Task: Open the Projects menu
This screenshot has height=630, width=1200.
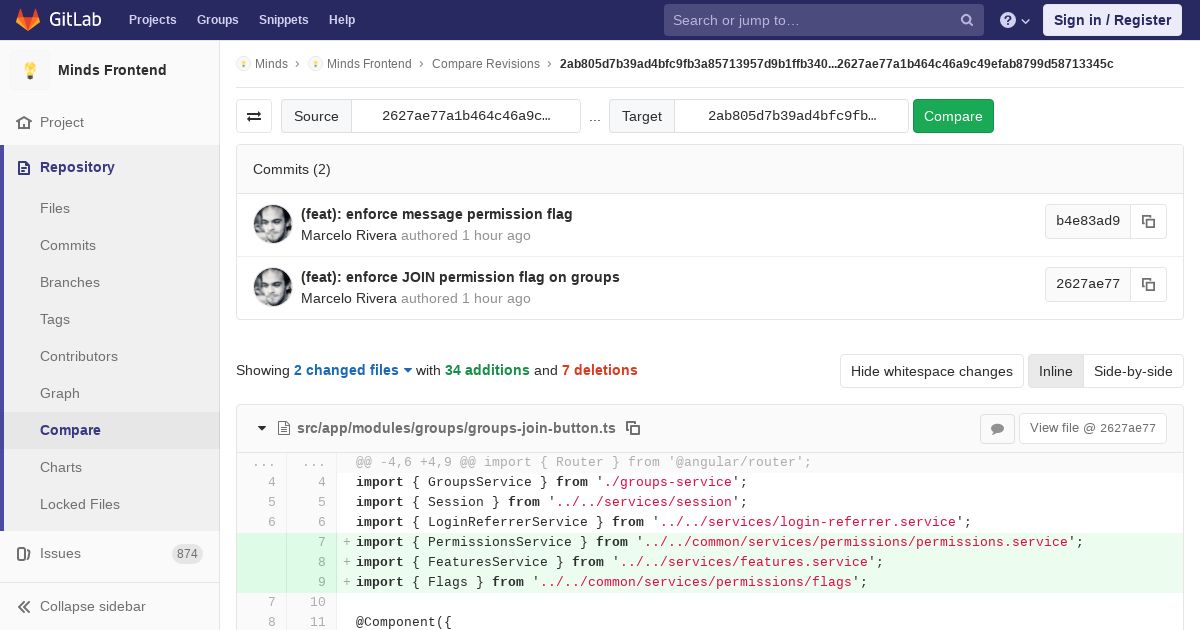Action: coord(152,20)
